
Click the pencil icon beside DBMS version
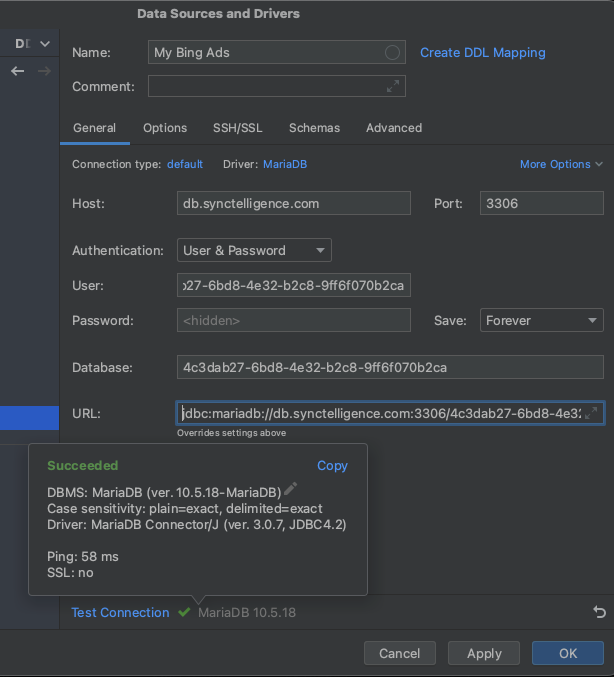[x=291, y=489]
